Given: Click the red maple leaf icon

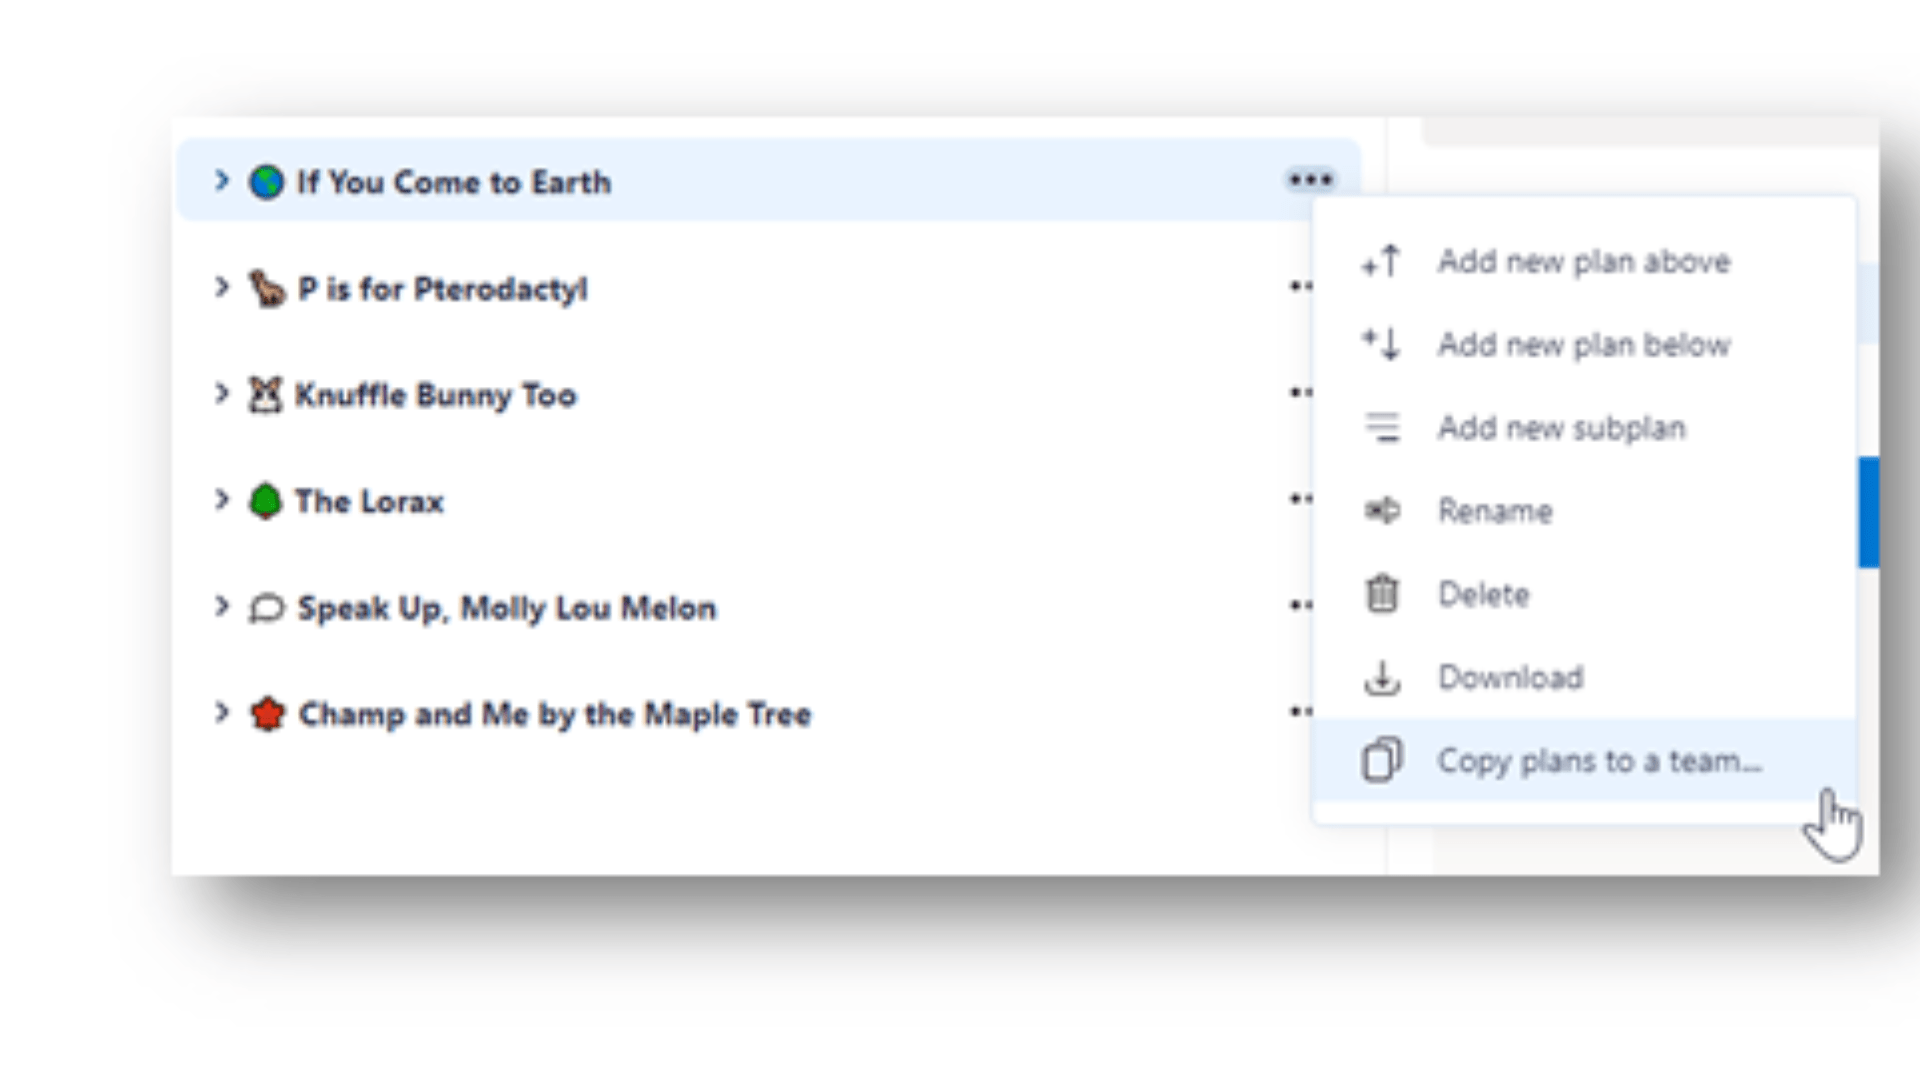Looking at the screenshot, I should [267, 714].
